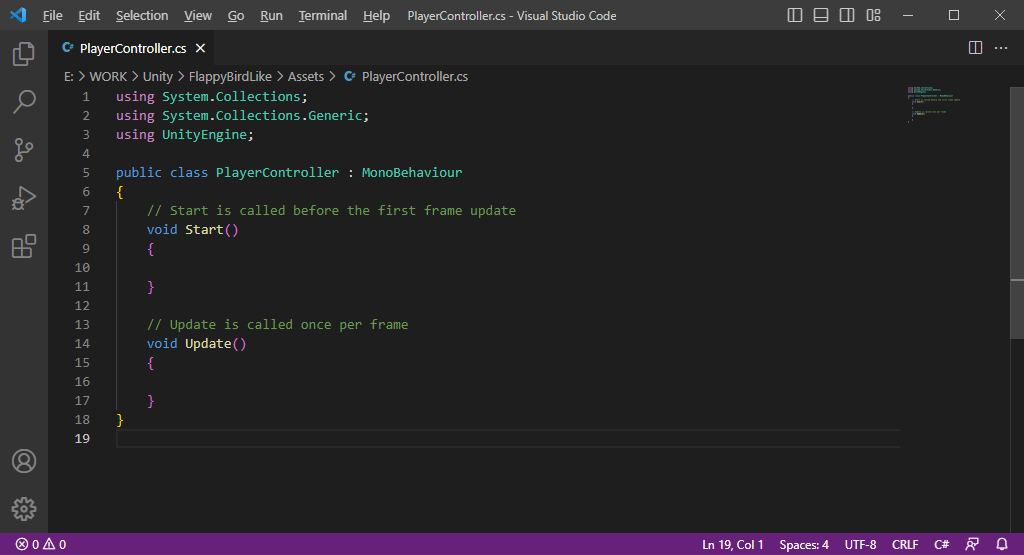This screenshot has width=1024, height=555.
Task: Click the Update comment on line 13
Action: click(278, 325)
